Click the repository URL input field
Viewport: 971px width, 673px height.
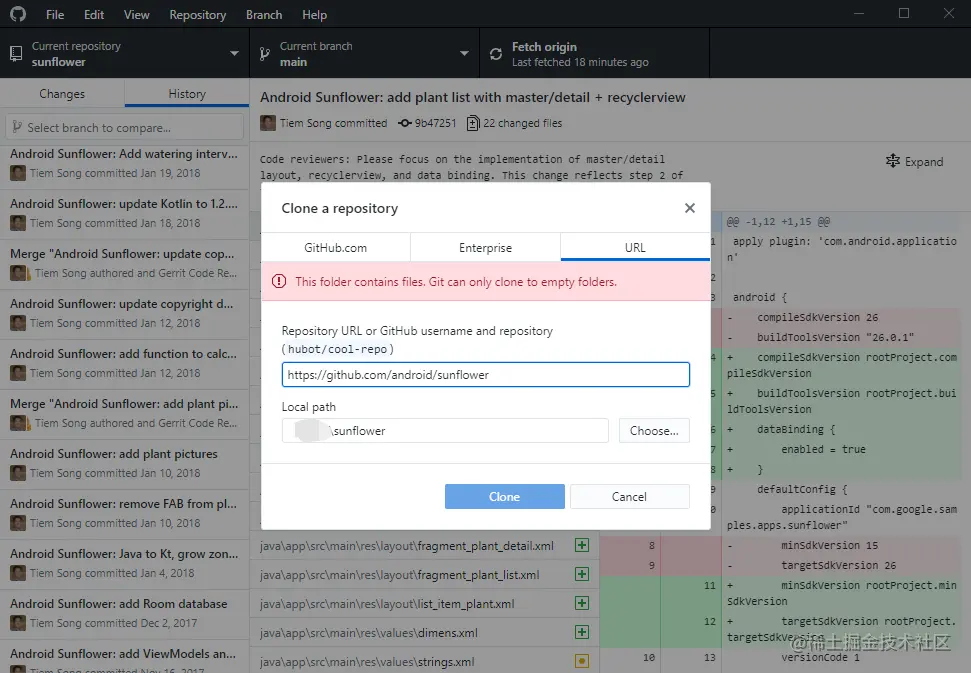485,375
